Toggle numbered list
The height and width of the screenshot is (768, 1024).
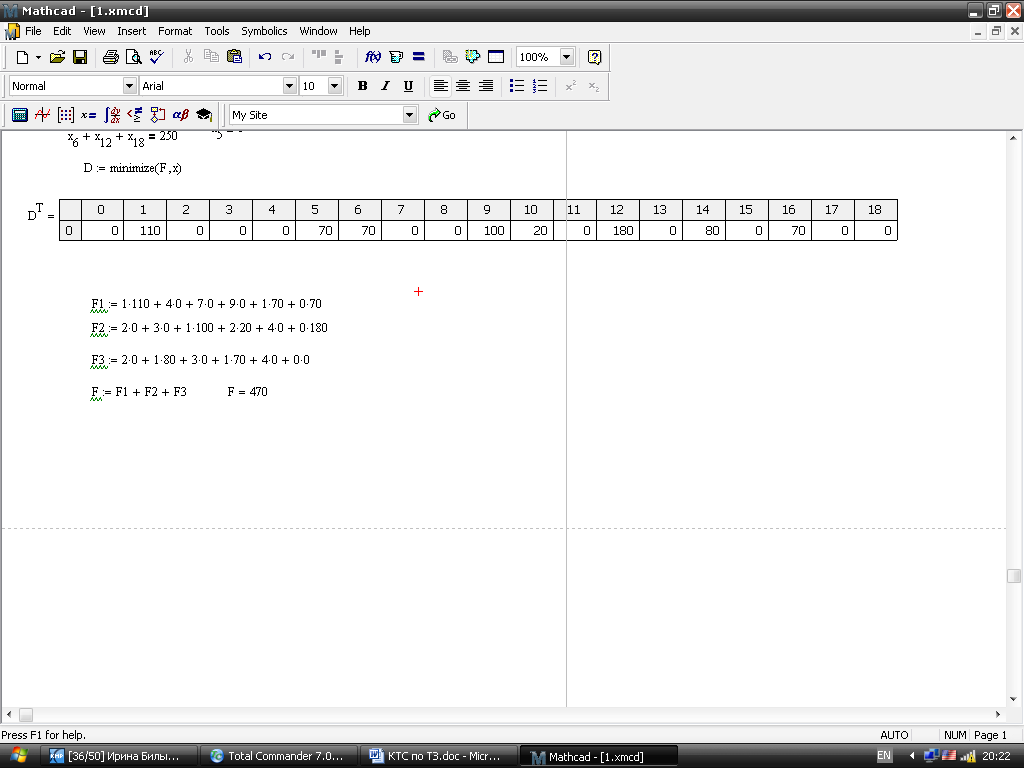click(539, 86)
